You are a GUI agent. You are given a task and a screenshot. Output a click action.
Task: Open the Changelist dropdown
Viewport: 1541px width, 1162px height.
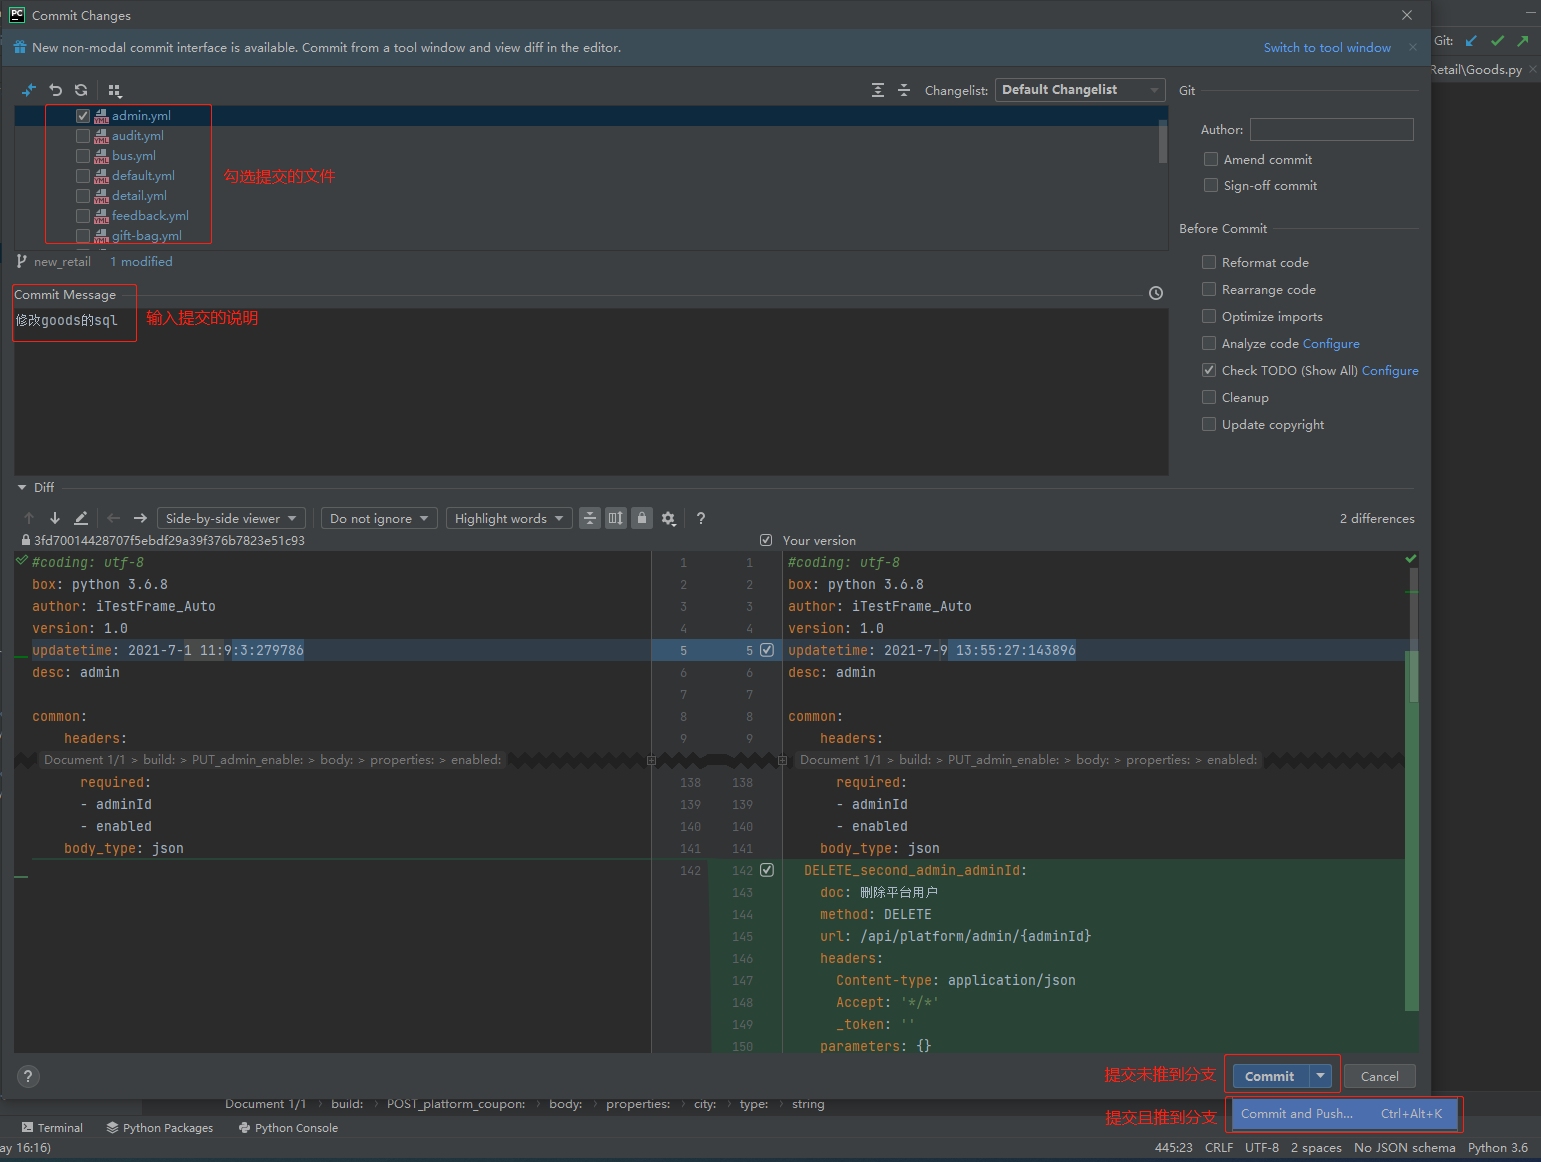1080,90
